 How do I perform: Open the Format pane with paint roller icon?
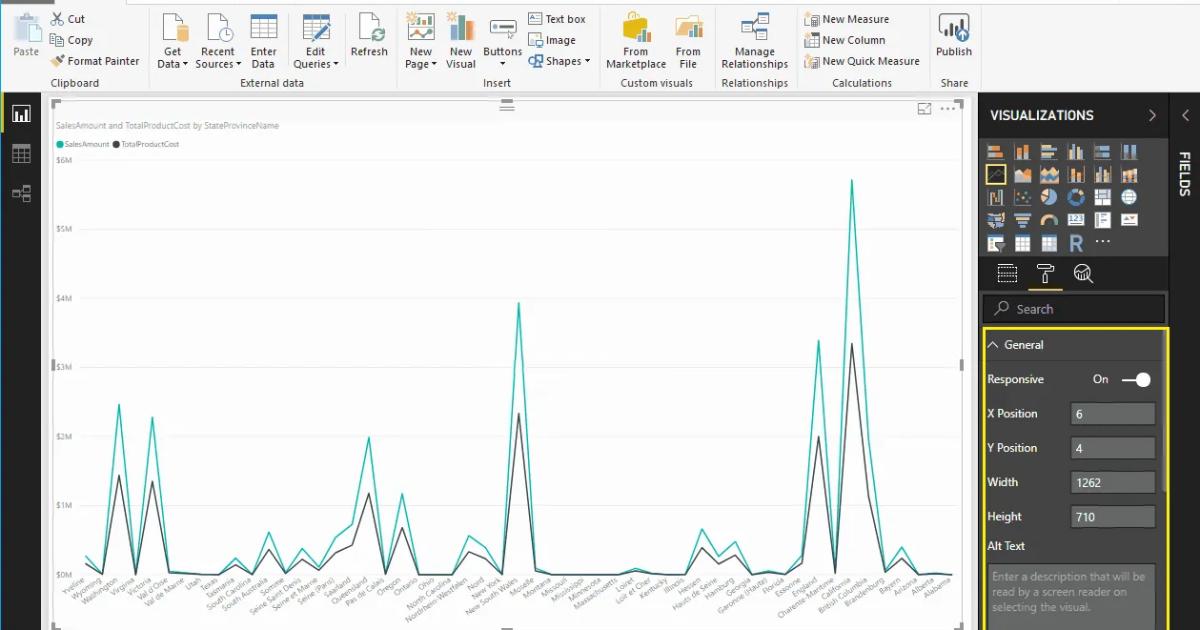1044,273
